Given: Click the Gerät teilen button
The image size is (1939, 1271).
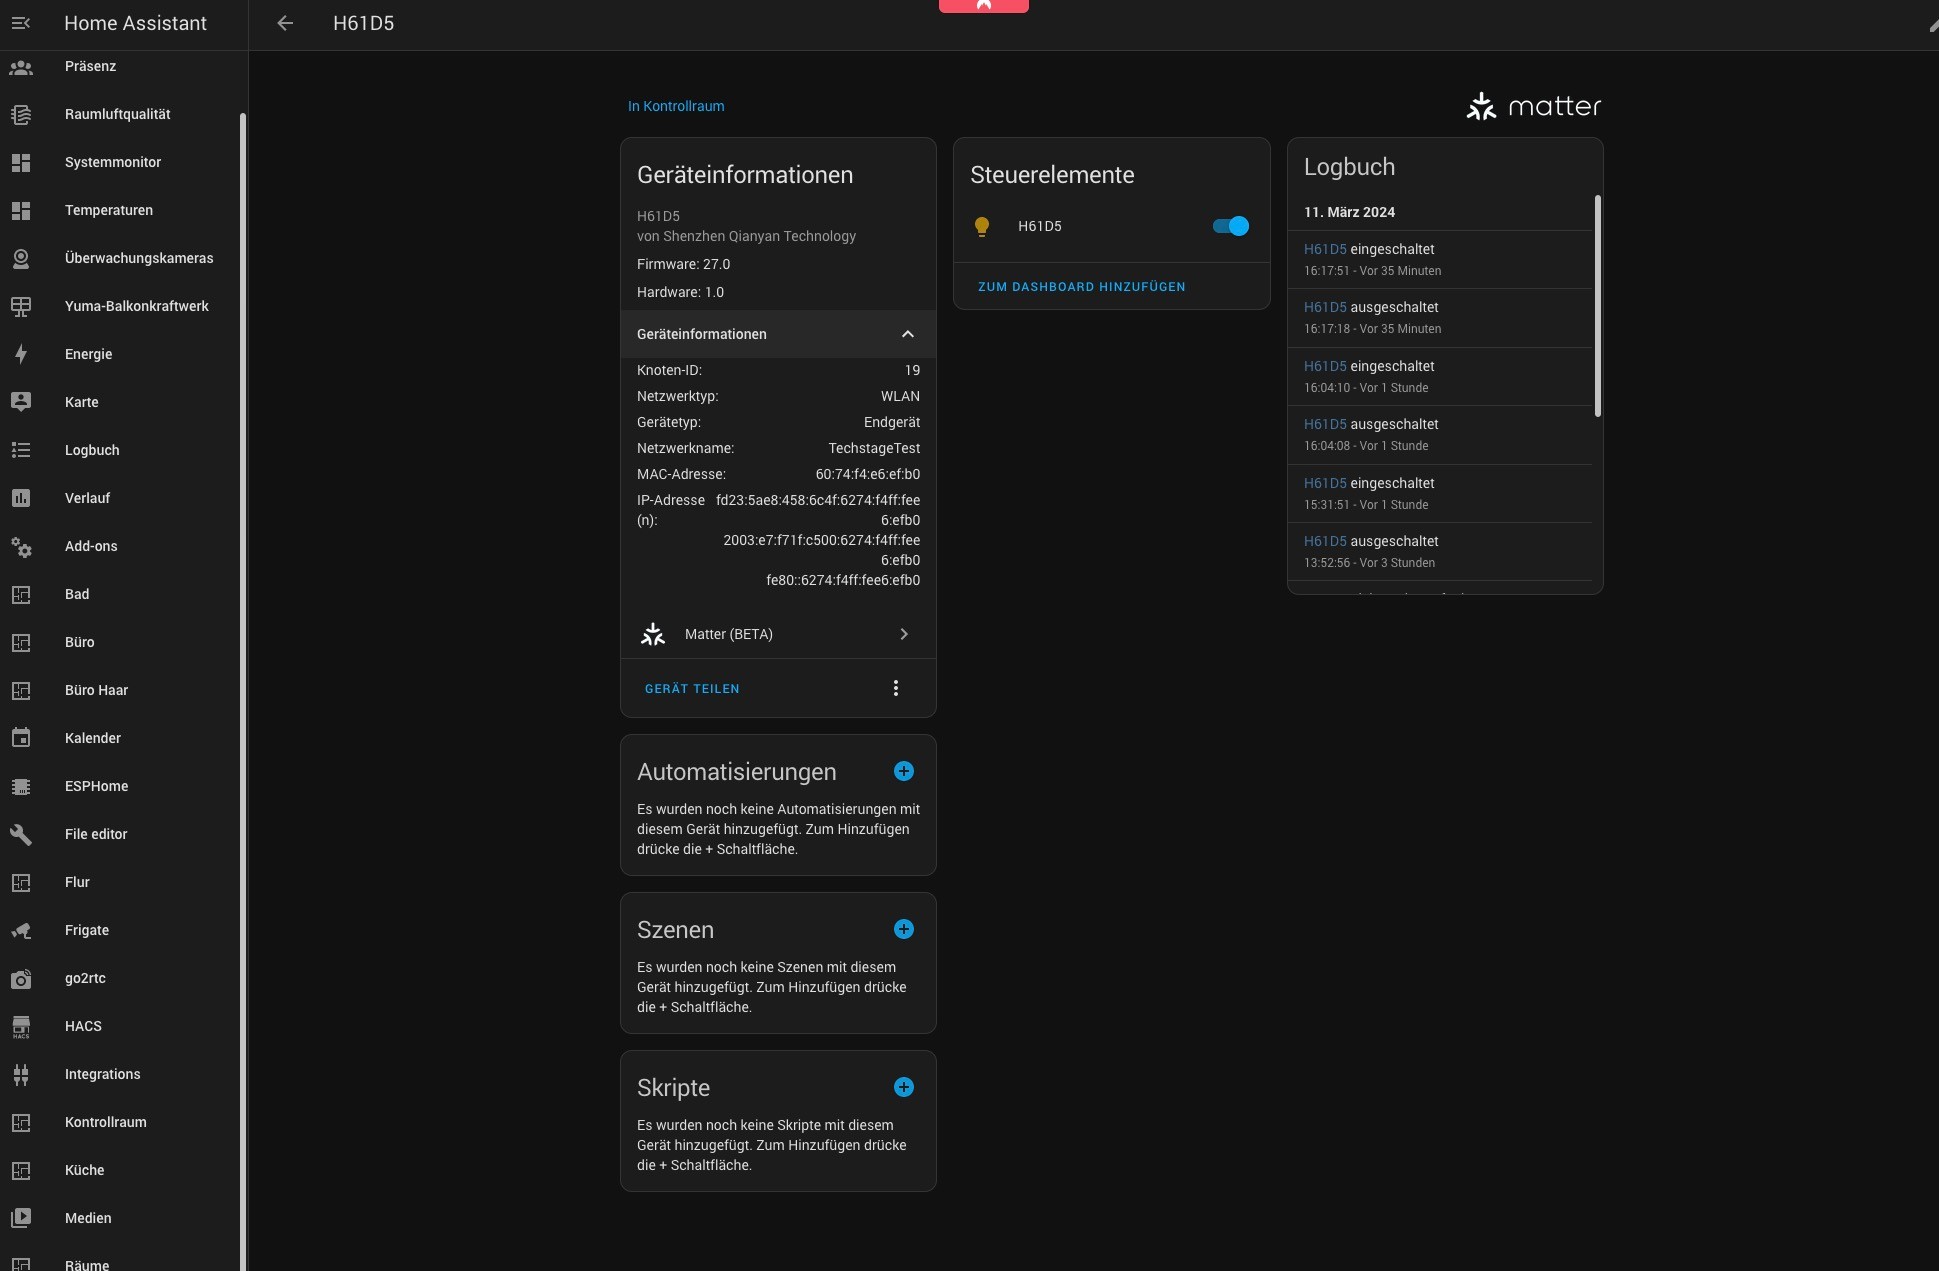Looking at the screenshot, I should 692,689.
